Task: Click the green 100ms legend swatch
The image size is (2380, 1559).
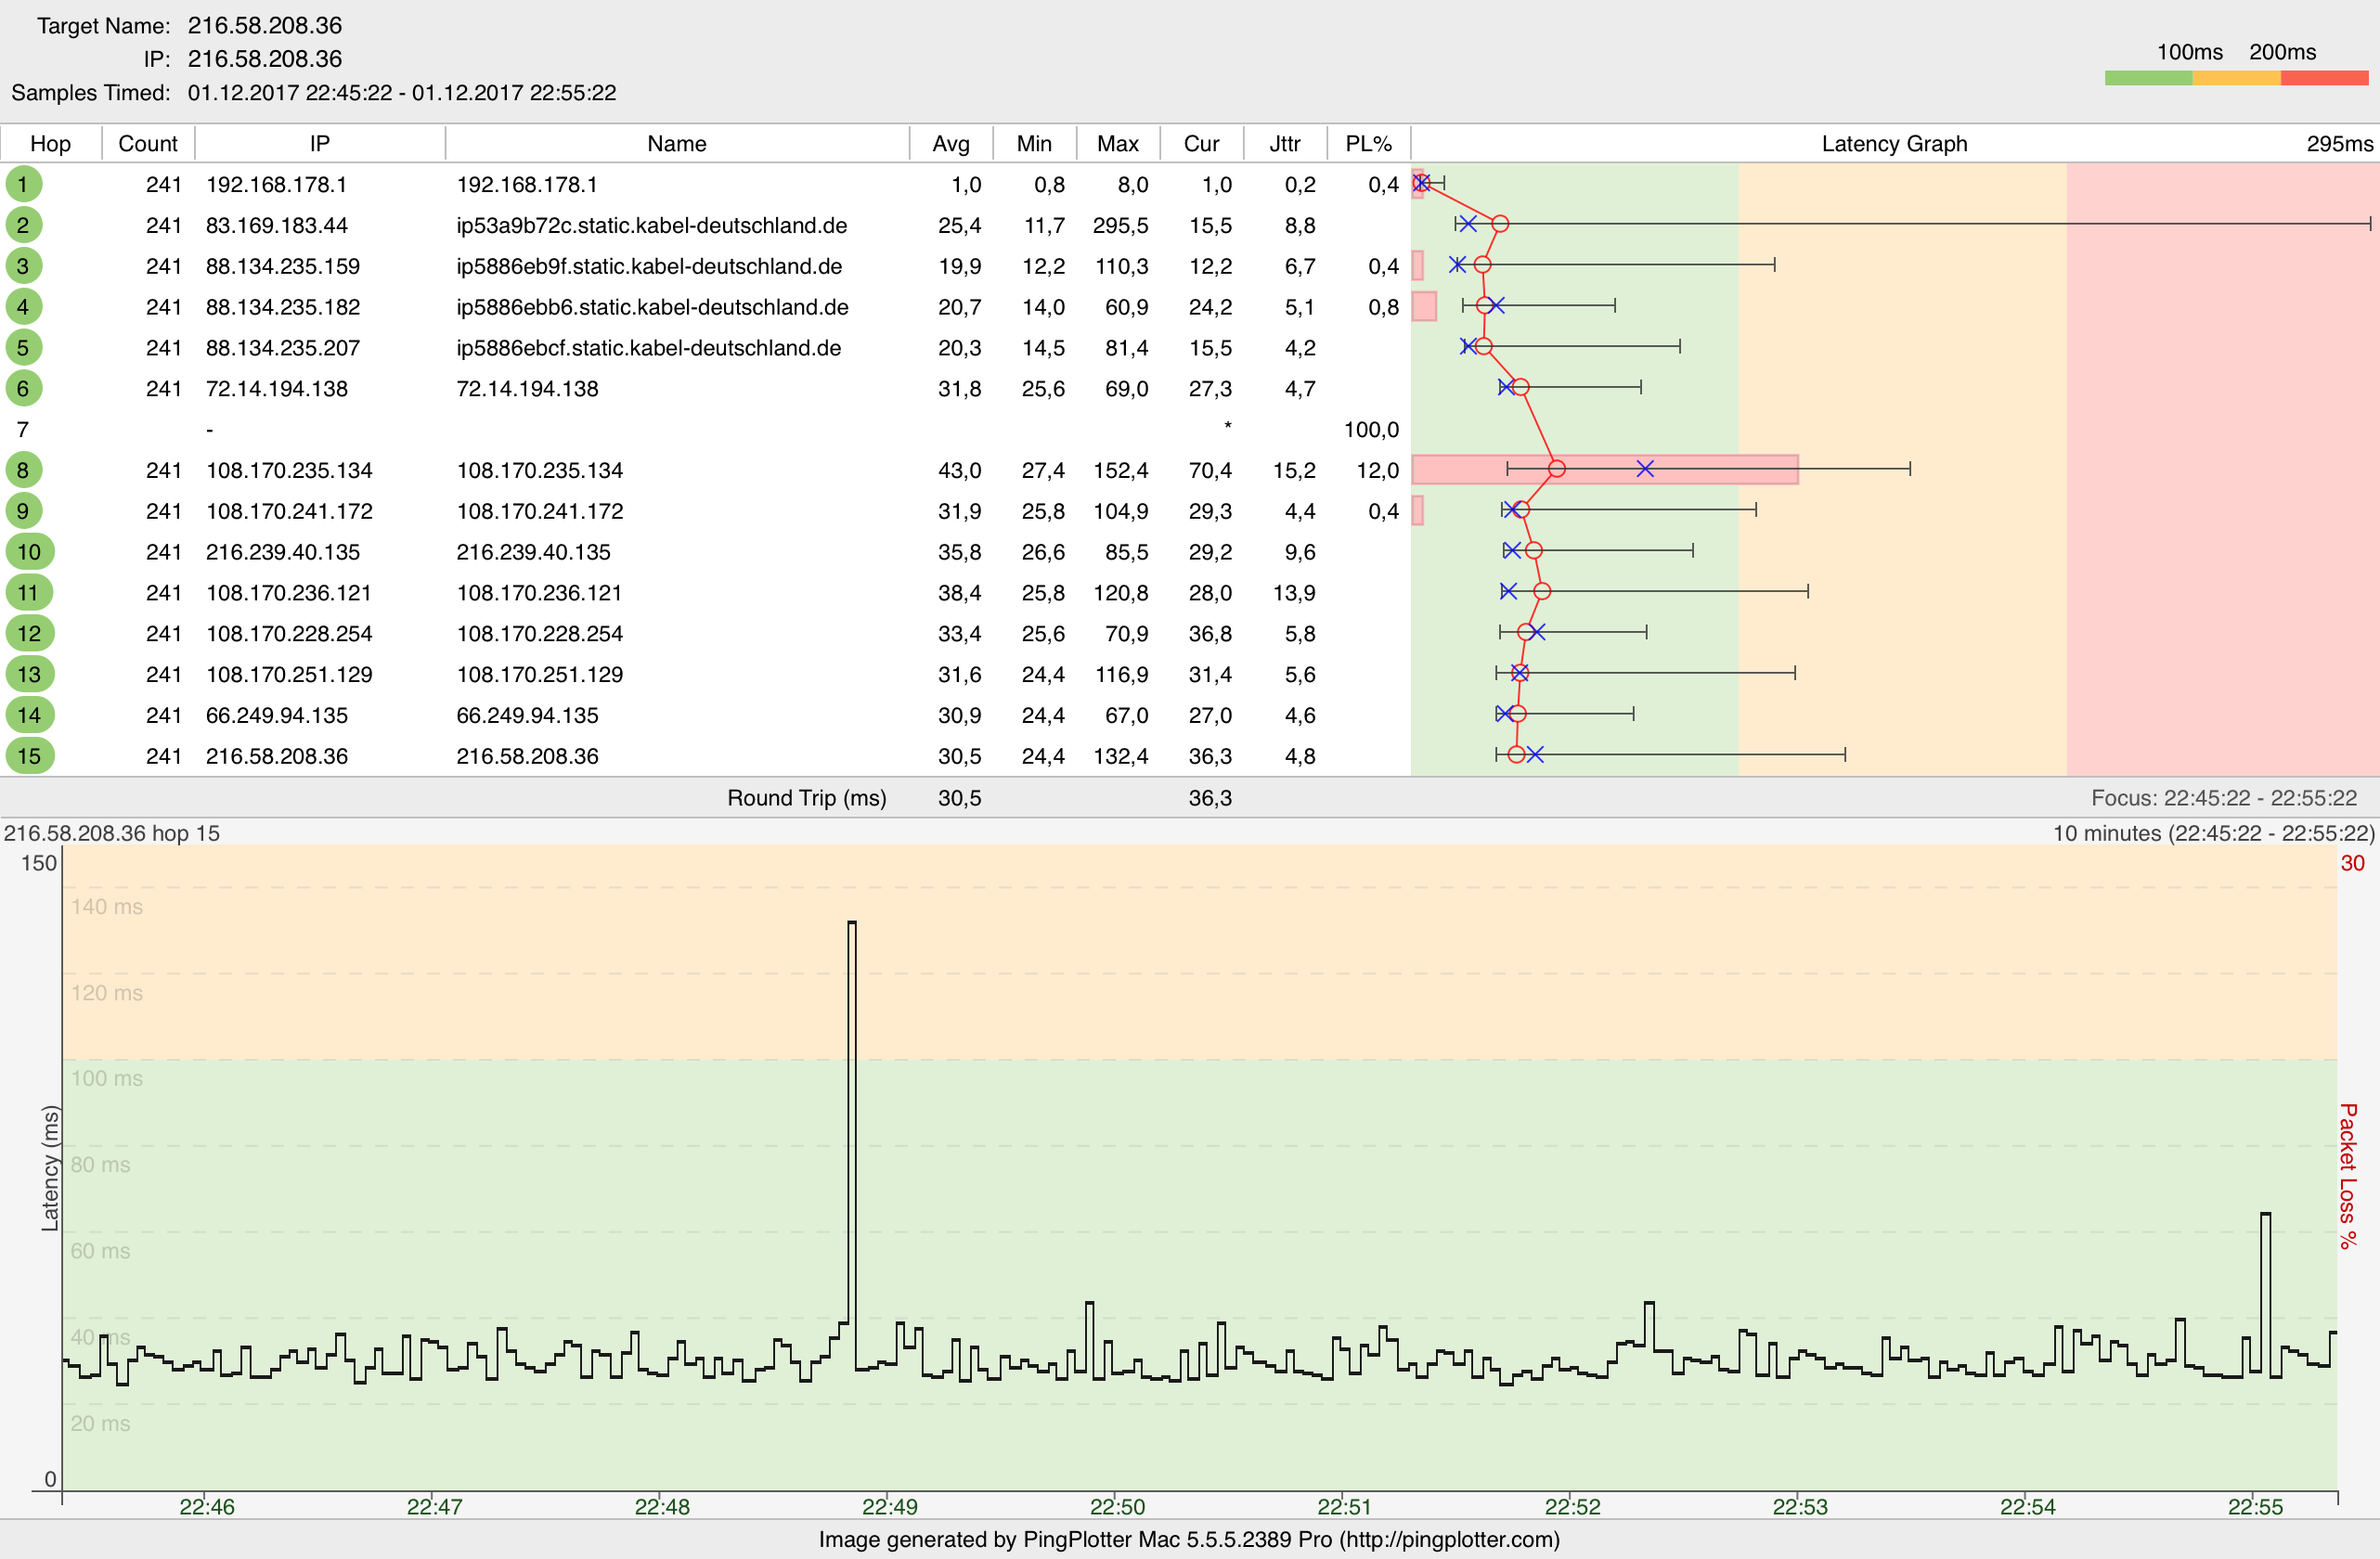Action: [2148, 78]
